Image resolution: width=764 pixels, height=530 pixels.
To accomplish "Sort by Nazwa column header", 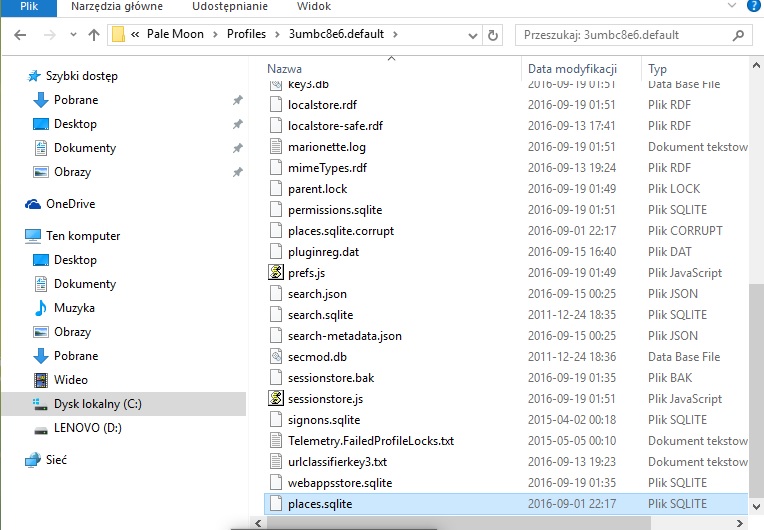I will tap(285, 69).
